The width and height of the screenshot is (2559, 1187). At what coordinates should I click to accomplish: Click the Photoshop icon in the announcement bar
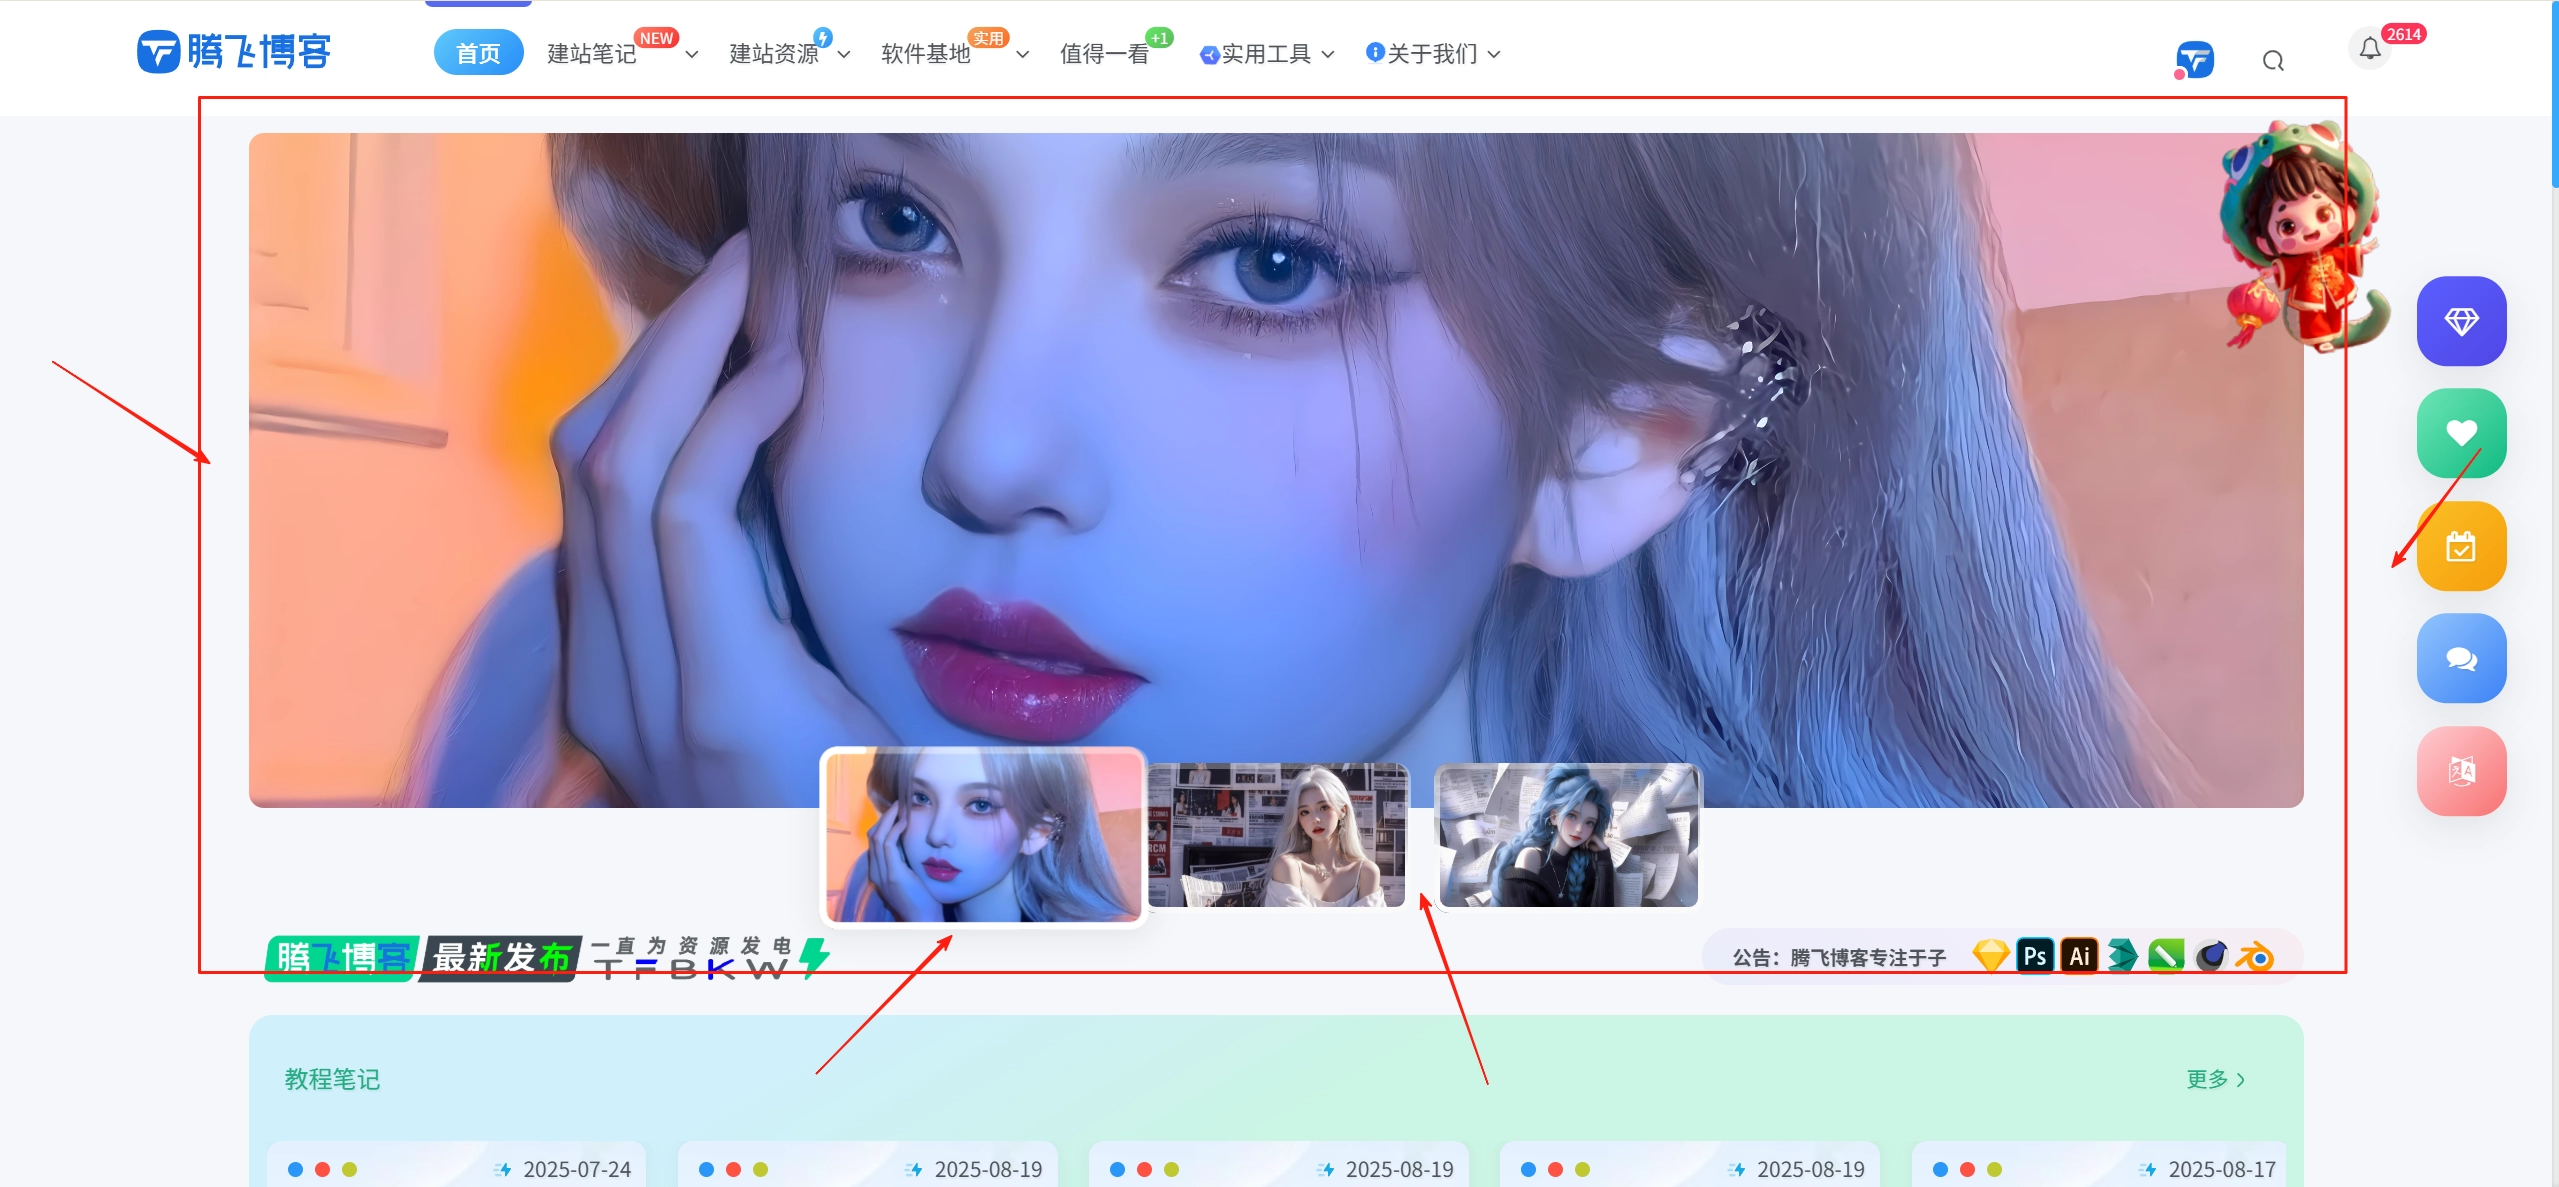(x=2036, y=955)
